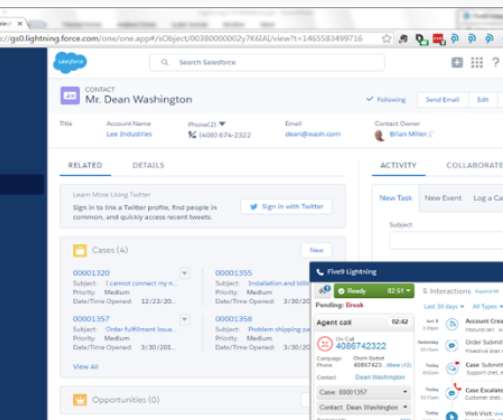
Task: Click the Subject input field
Action: click(446, 241)
